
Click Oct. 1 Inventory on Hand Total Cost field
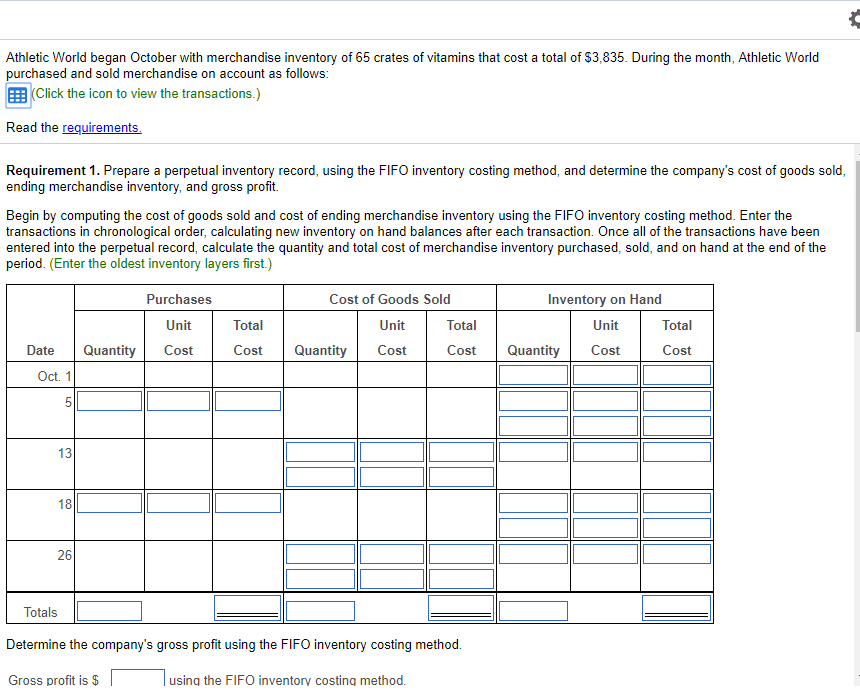(x=677, y=374)
